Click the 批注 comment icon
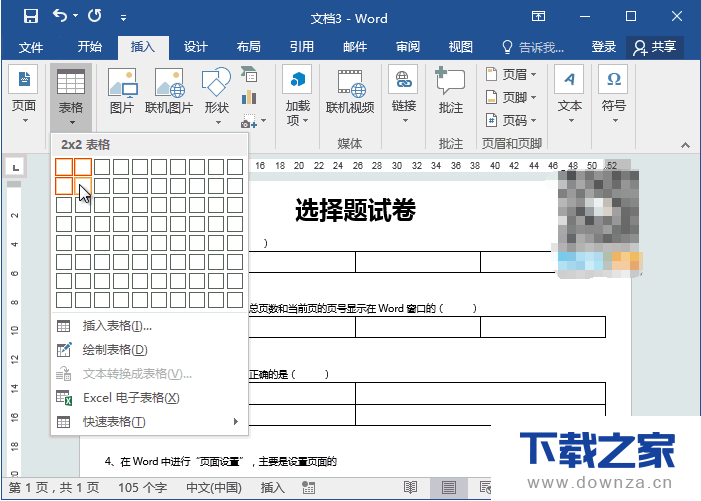This screenshot has width=701, height=501. point(451,90)
